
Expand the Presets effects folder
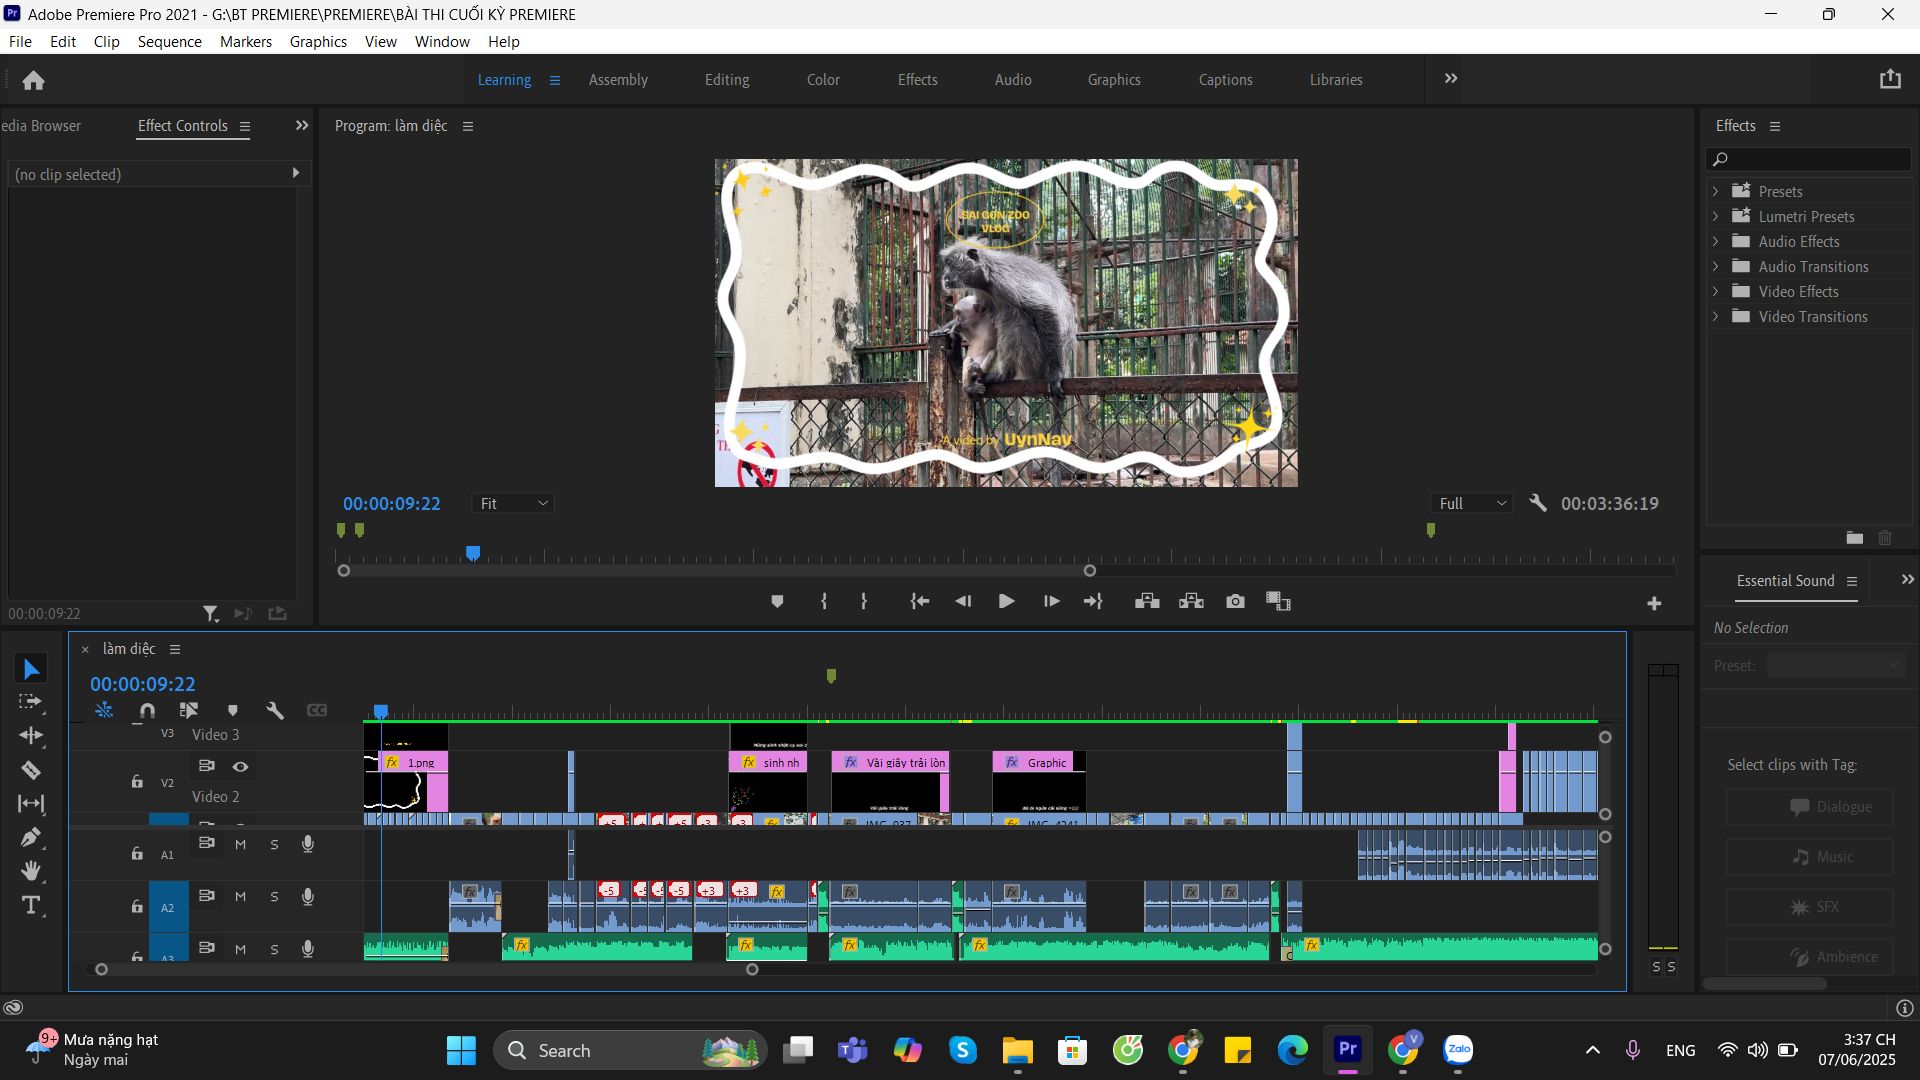[x=1716, y=191]
